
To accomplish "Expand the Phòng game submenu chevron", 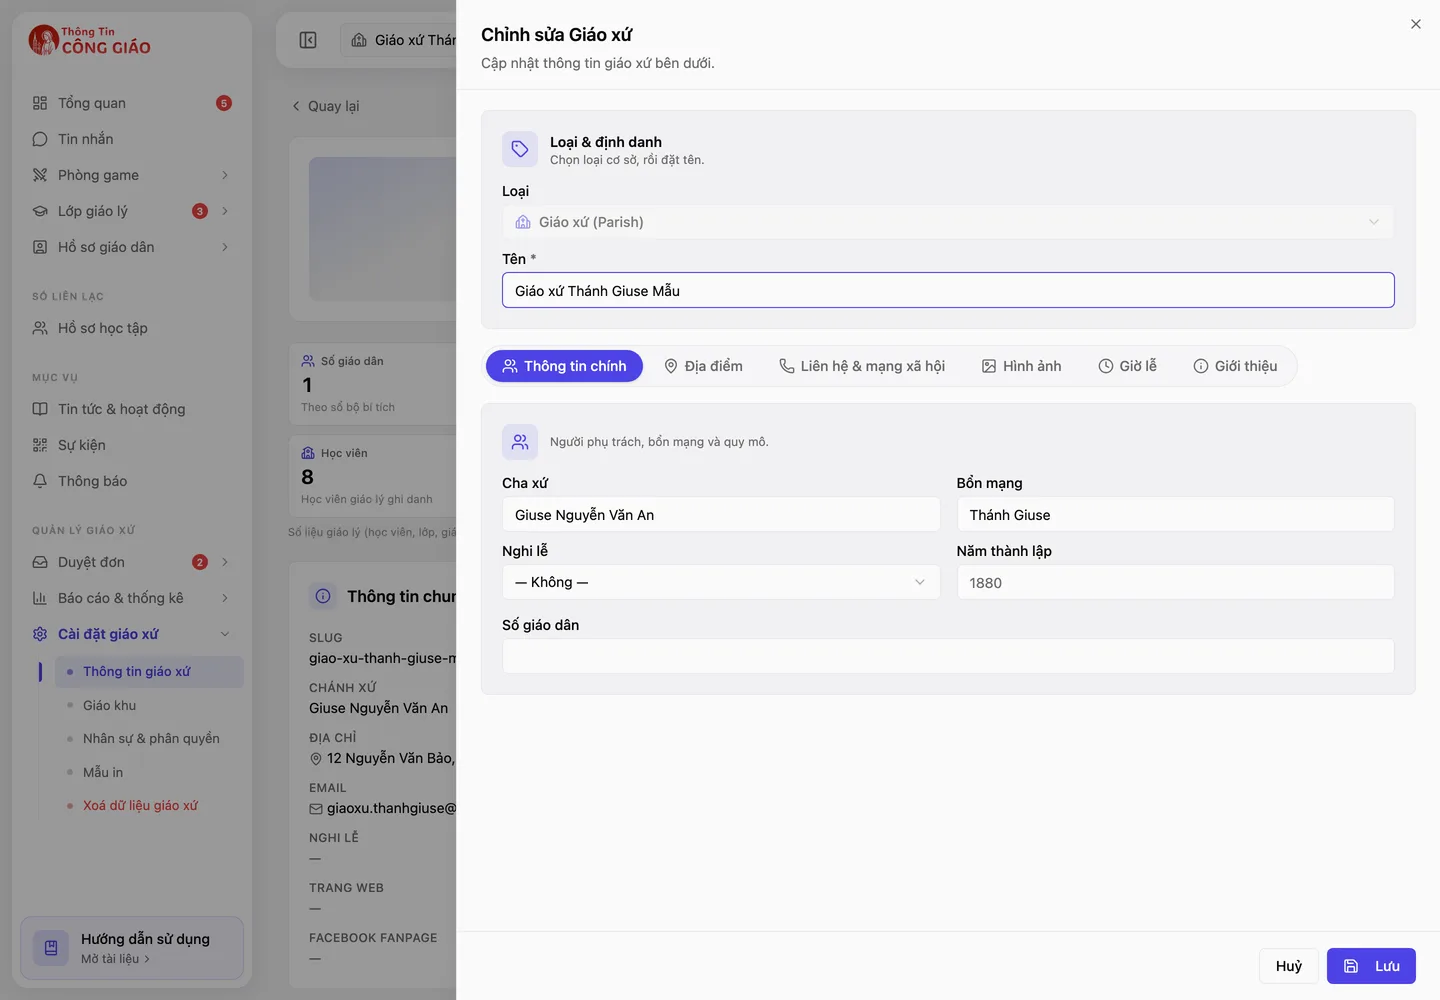I will (225, 175).
